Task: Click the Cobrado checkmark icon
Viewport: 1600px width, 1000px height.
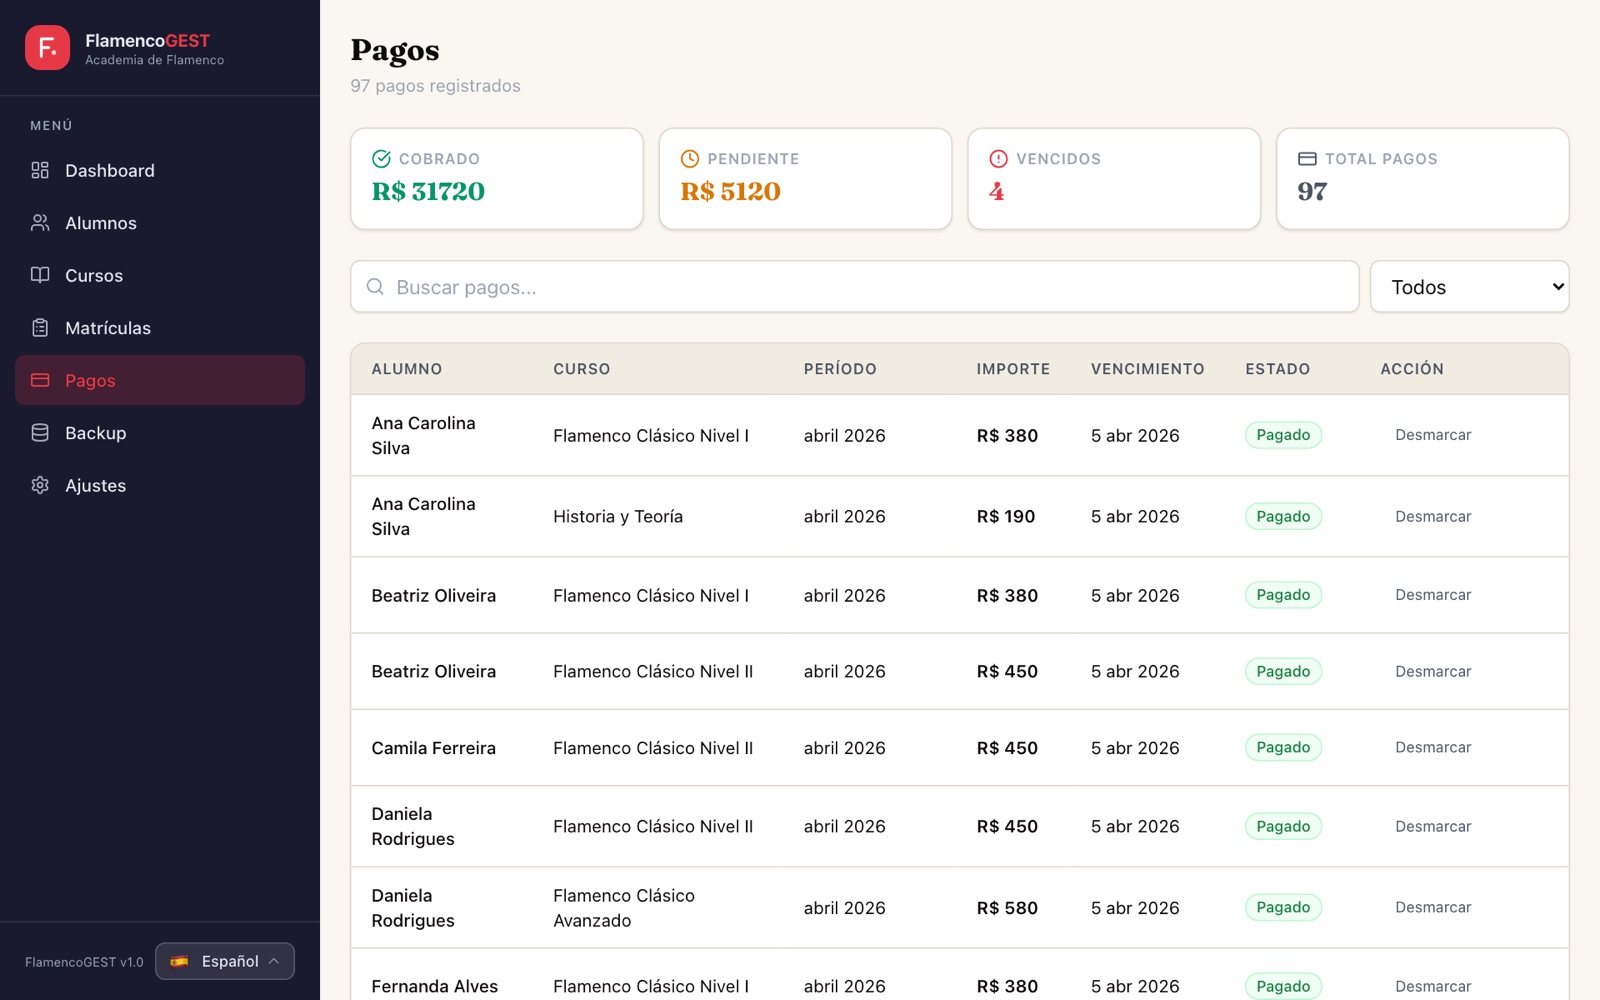Action: [x=381, y=159]
